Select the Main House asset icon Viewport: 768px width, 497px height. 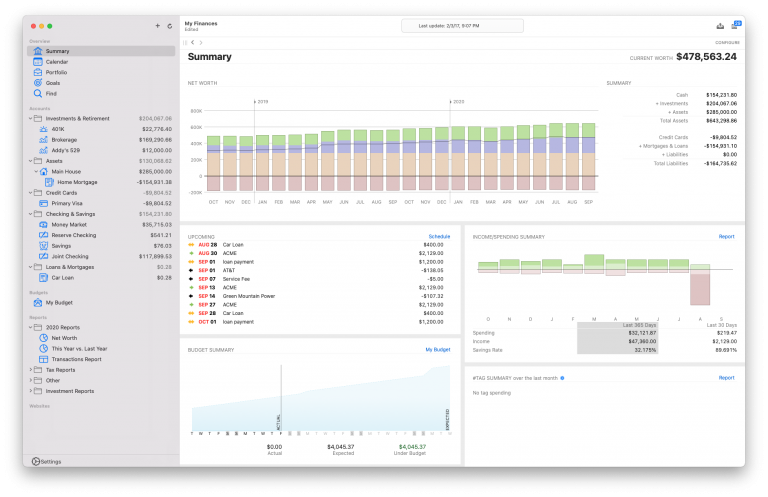(x=44, y=171)
